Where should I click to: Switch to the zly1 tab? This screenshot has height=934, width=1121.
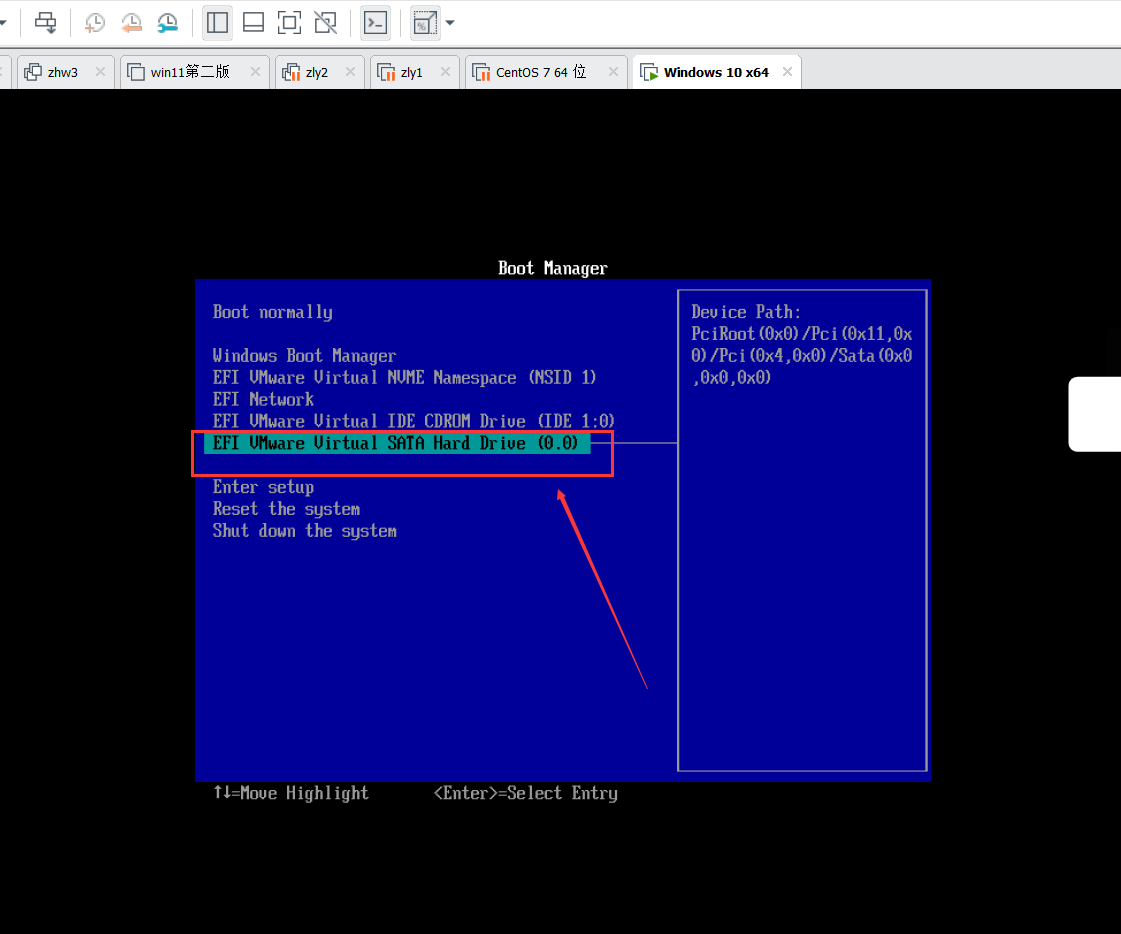(x=415, y=72)
